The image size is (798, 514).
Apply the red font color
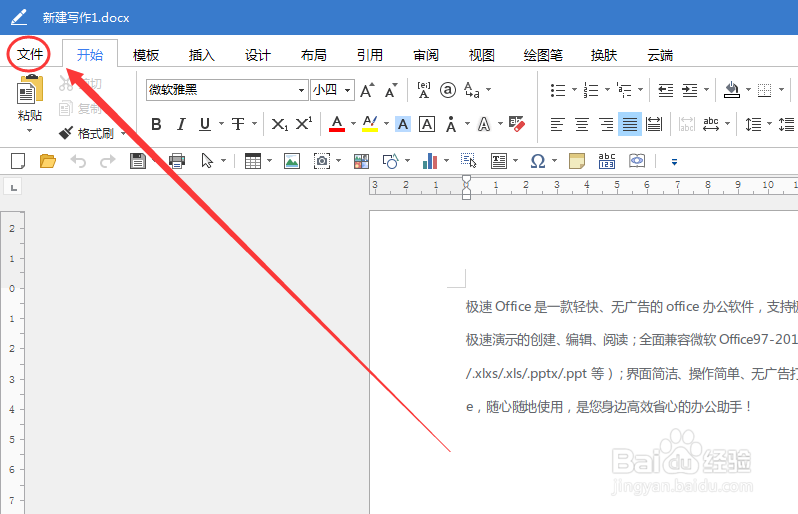[337, 124]
